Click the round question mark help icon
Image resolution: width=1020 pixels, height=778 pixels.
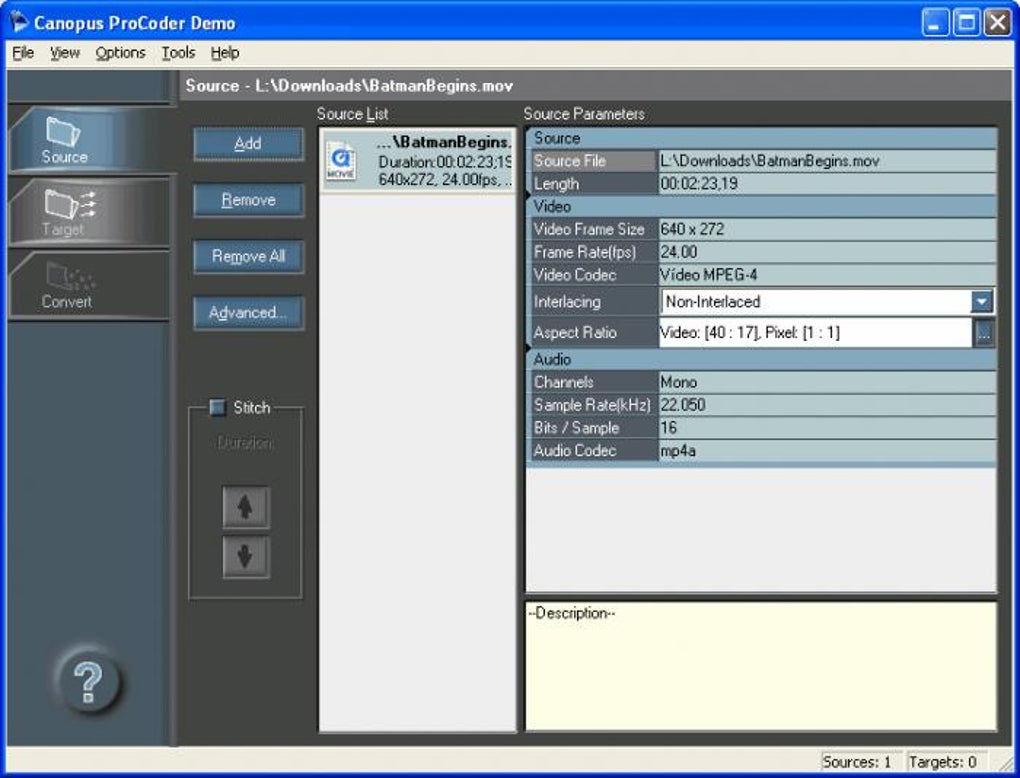88,682
